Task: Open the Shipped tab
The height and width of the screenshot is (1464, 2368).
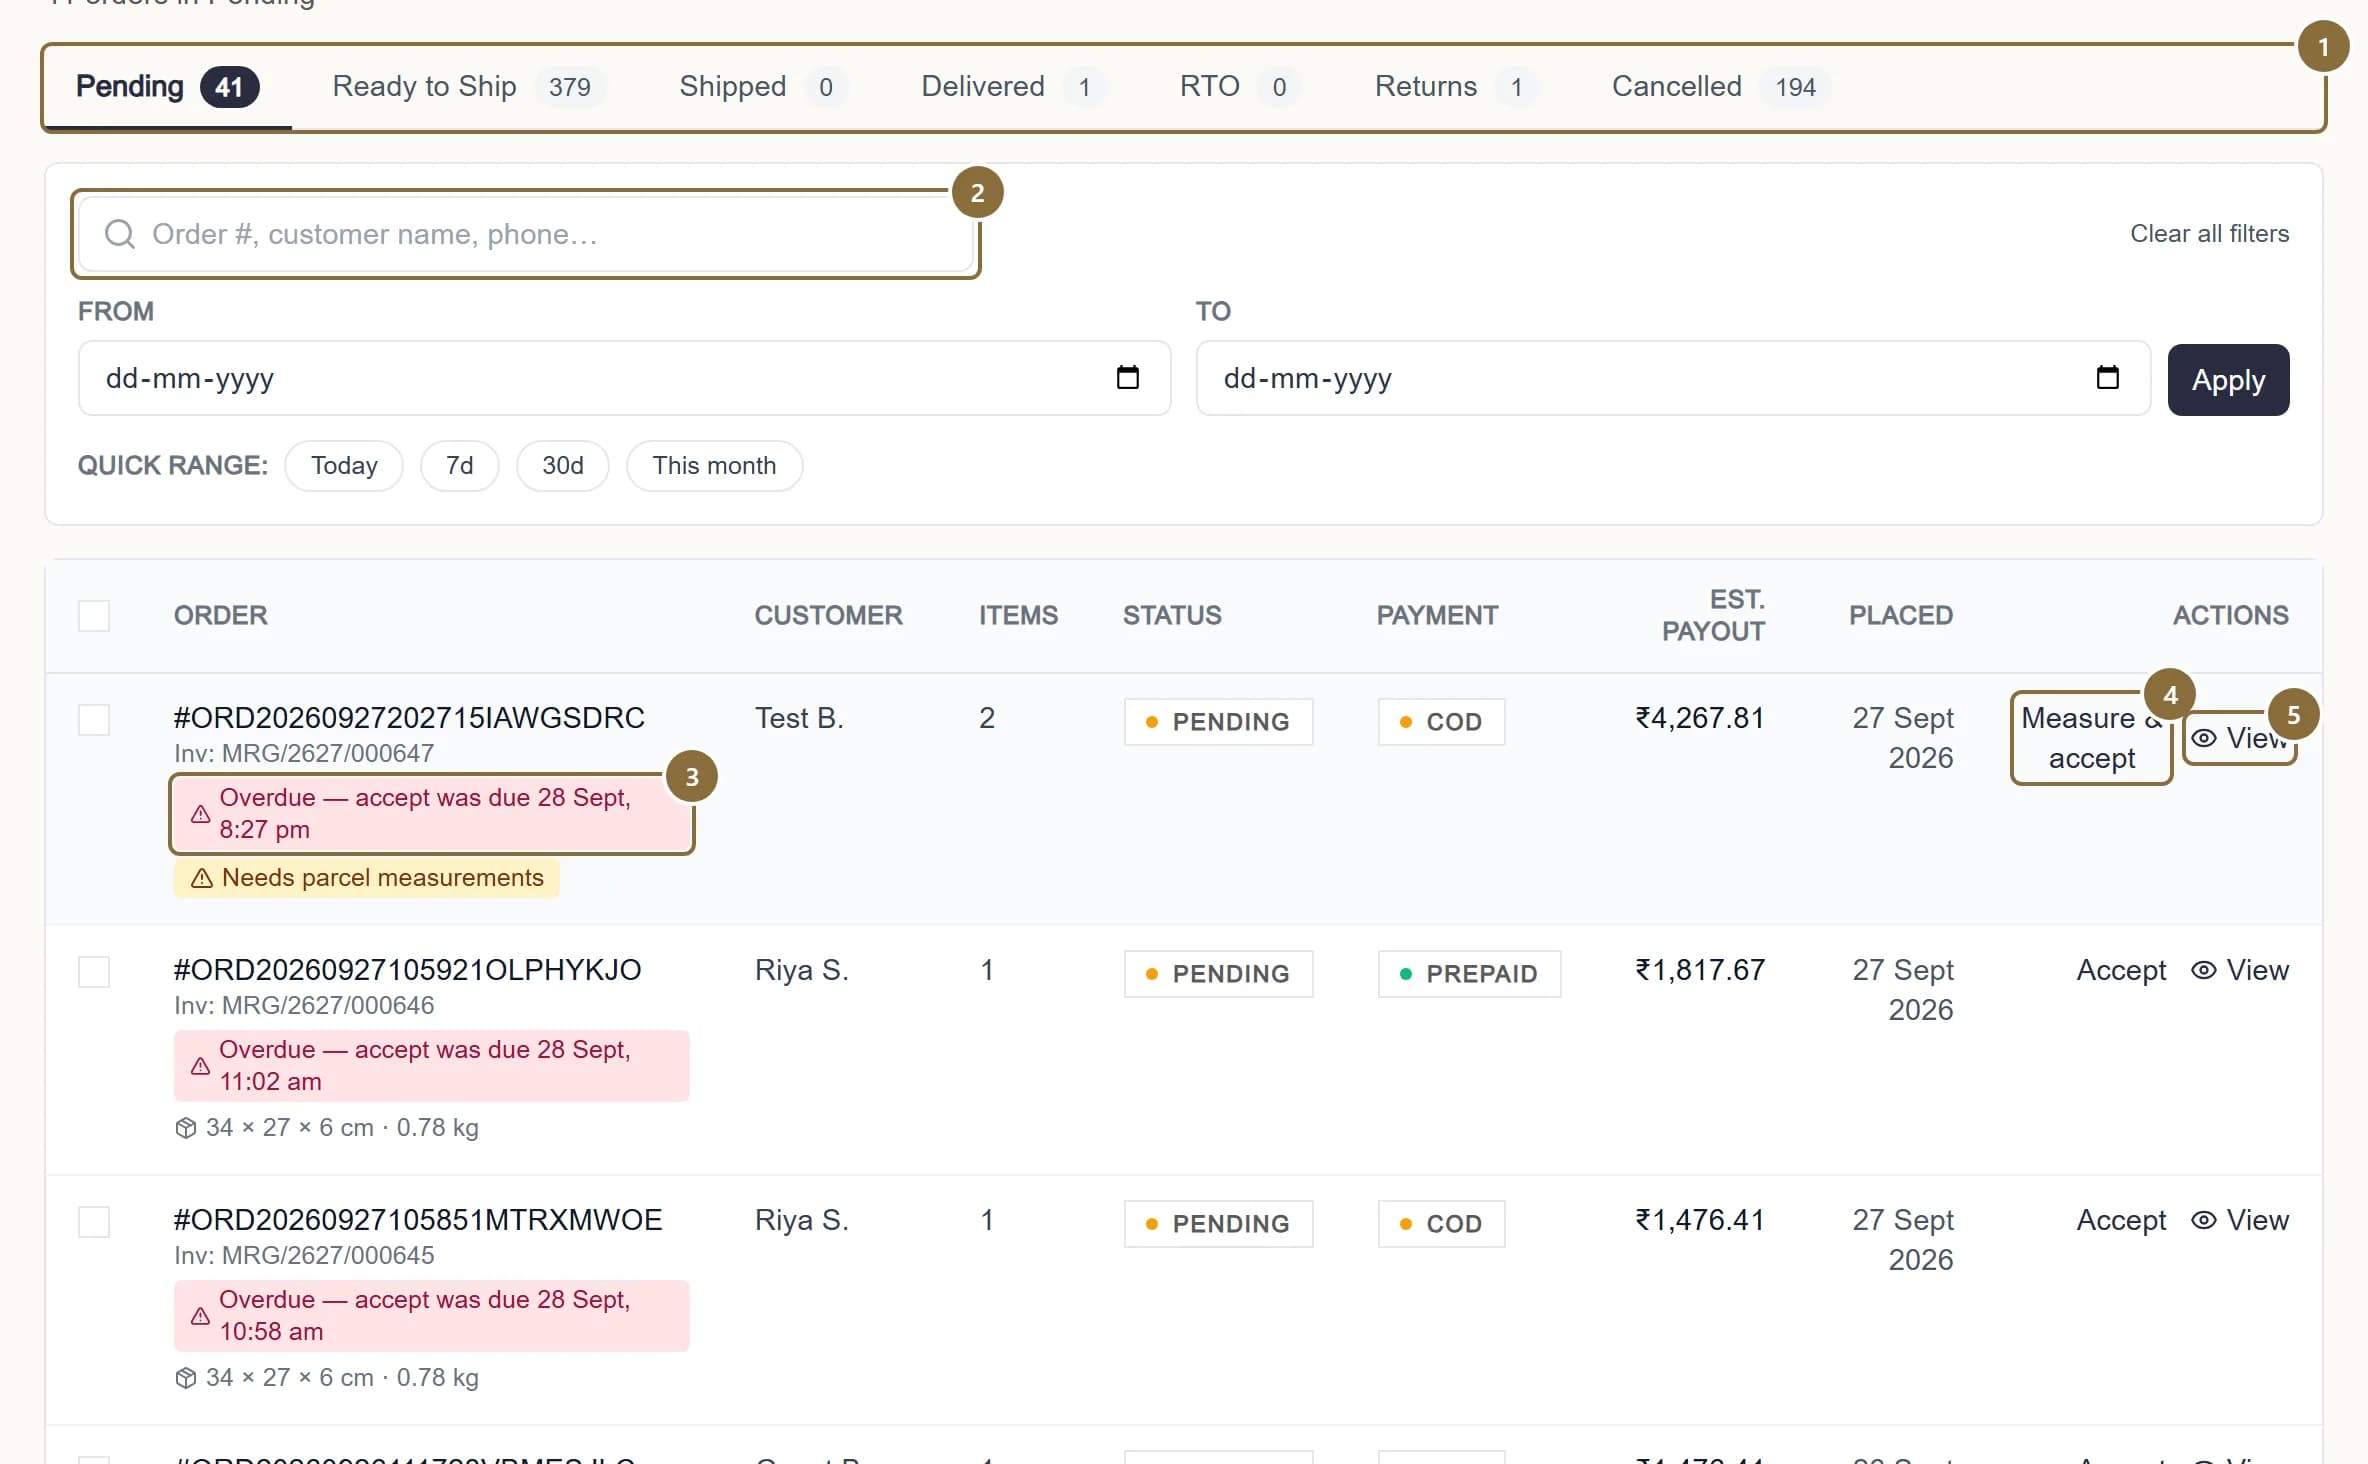Action: coord(763,87)
